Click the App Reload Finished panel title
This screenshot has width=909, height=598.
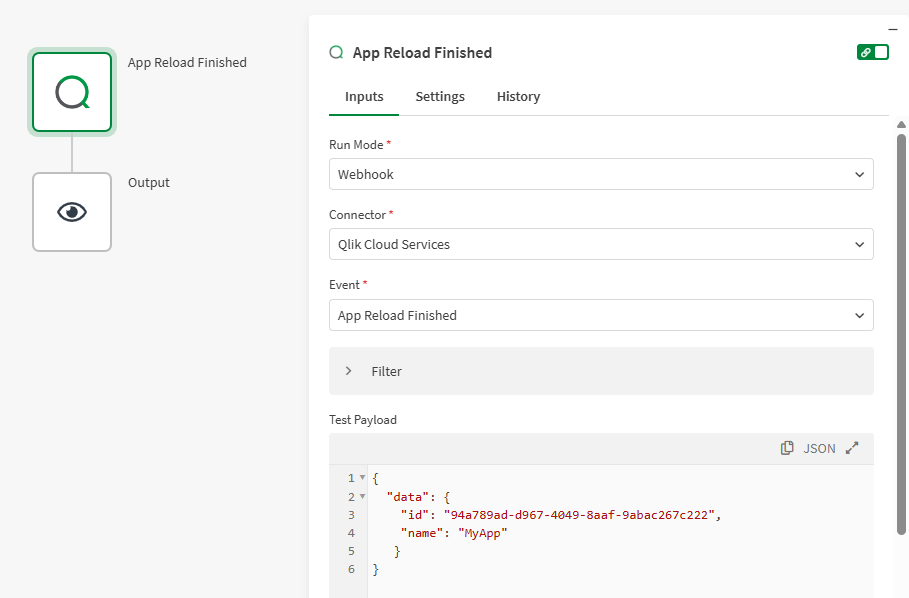coord(422,53)
